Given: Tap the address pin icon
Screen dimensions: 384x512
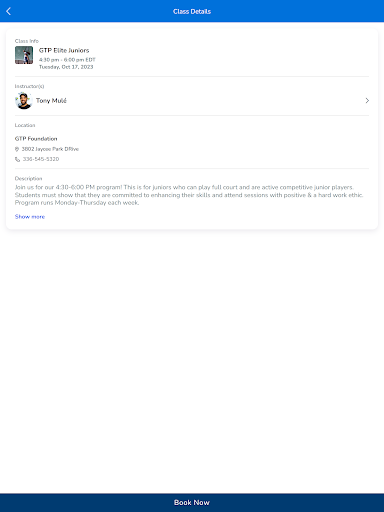Looking at the screenshot, I should tap(17, 149).
